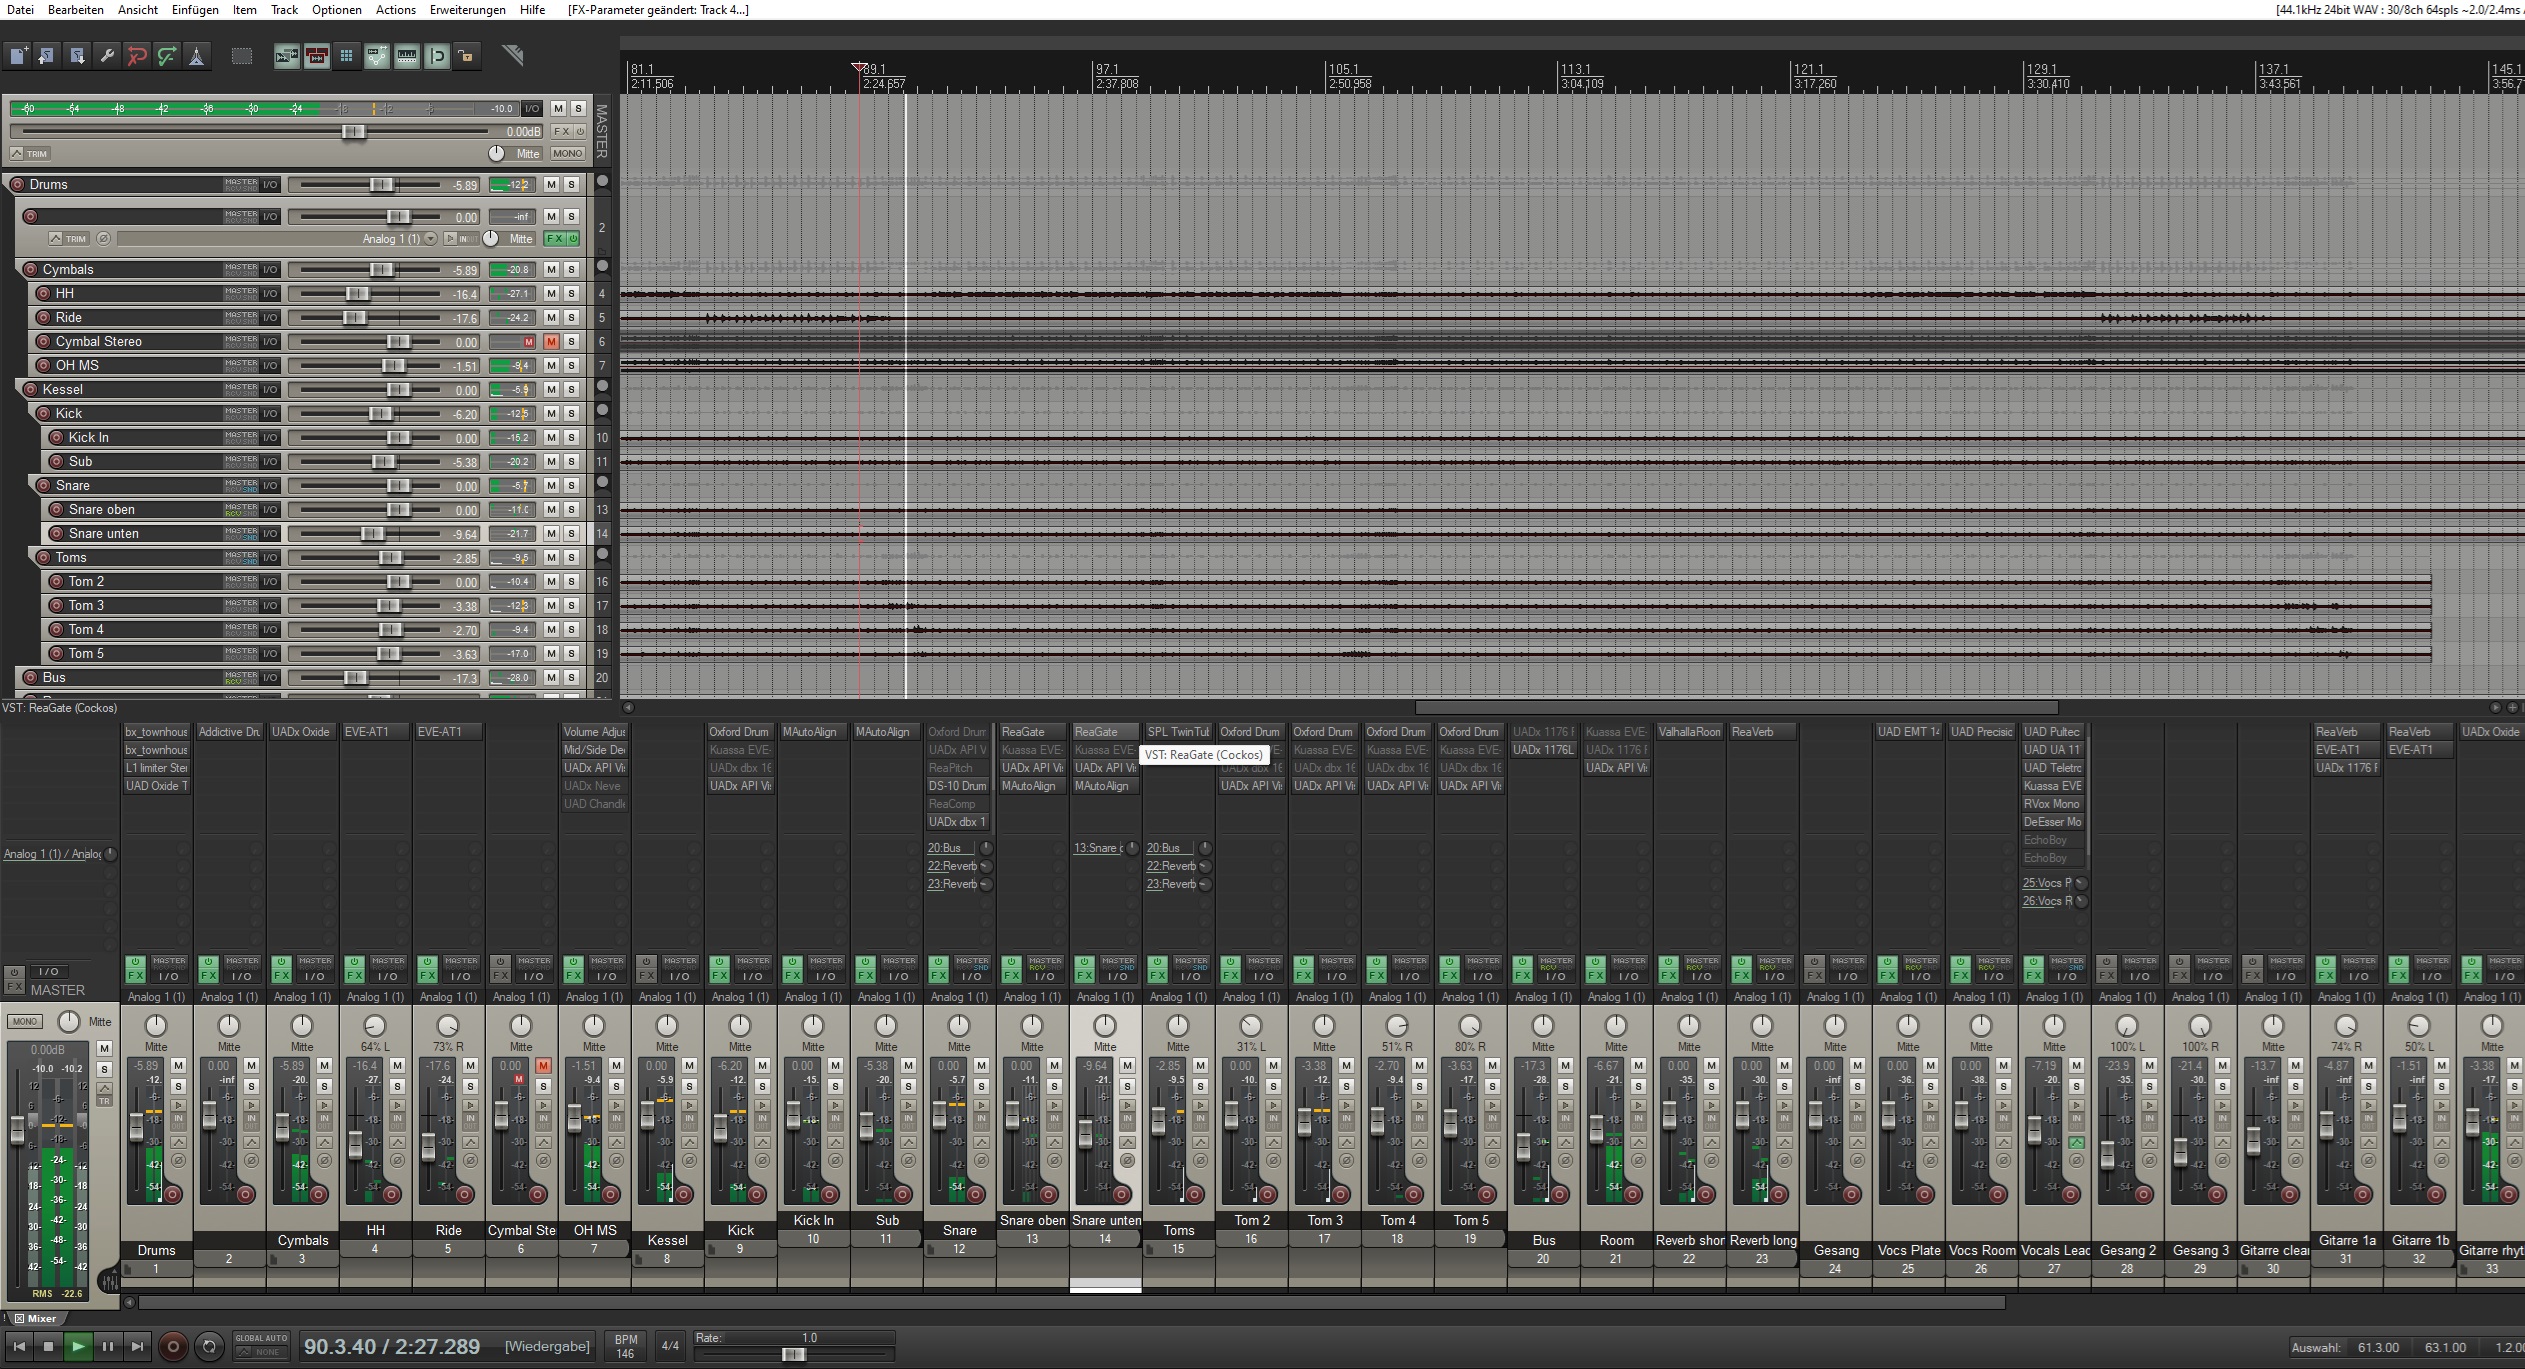2525x1369 pixels.
Task: Toggle the repeat loop button
Action: tap(209, 1346)
